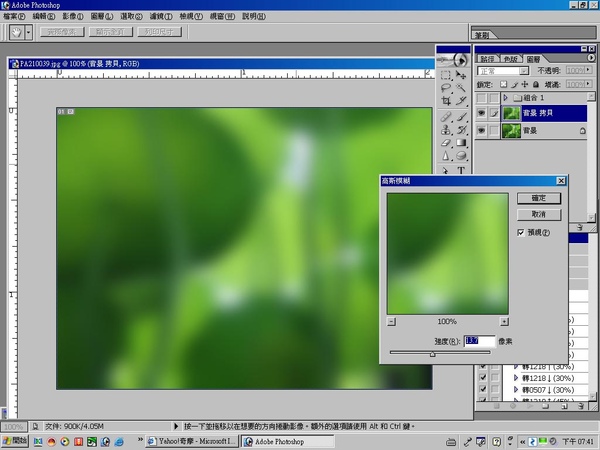Viewport: 600px width, 450px height.
Task: Select the Path Selection arrow tool
Action: [x=446, y=170]
